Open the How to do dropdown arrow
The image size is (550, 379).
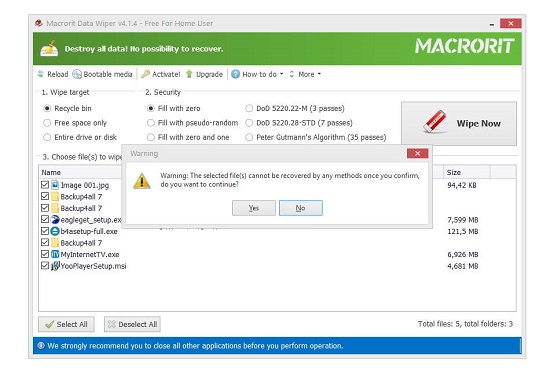(x=281, y=74)
